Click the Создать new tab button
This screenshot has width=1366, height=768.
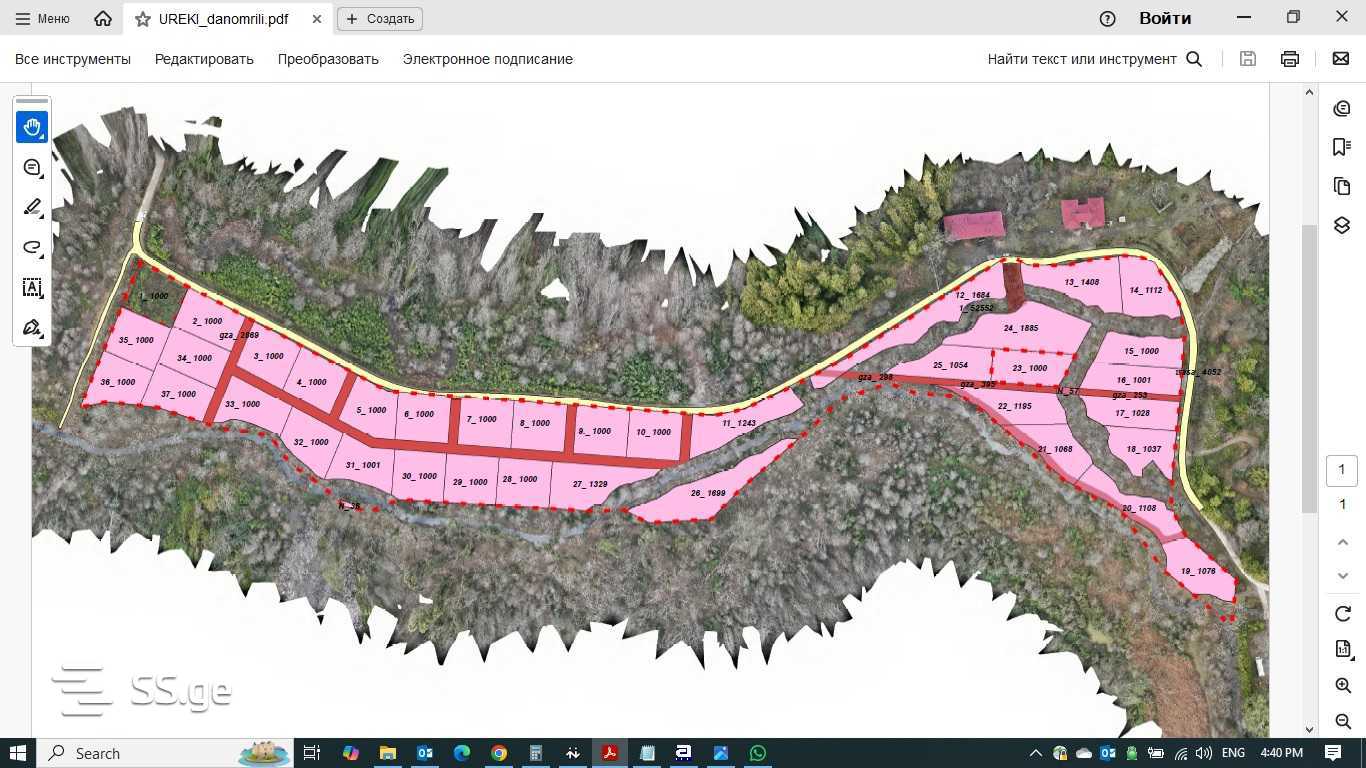tap(380, 19)
